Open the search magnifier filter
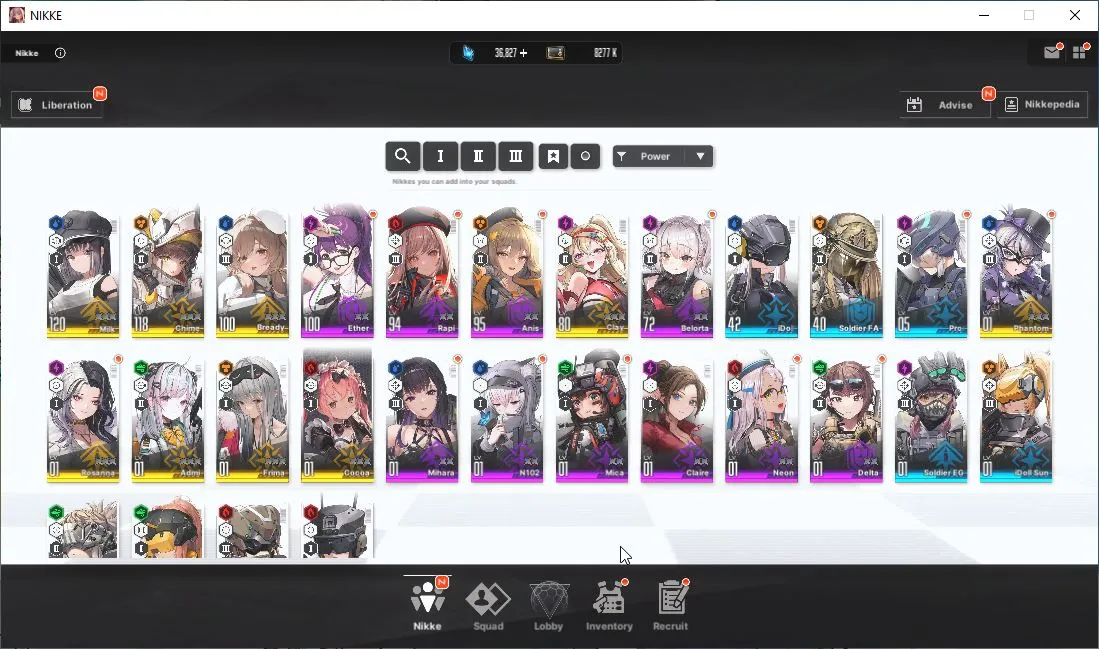This screenshot has width=1099, height=649. click(402, 156)
